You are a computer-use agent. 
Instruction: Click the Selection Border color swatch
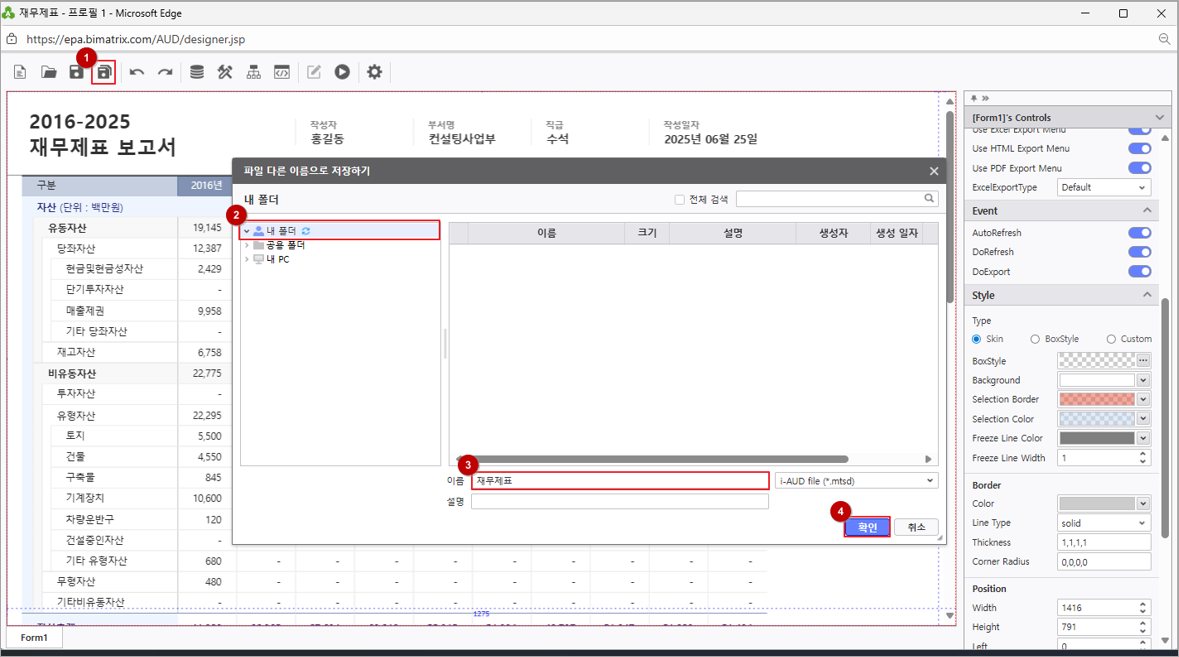[1096, 400]
